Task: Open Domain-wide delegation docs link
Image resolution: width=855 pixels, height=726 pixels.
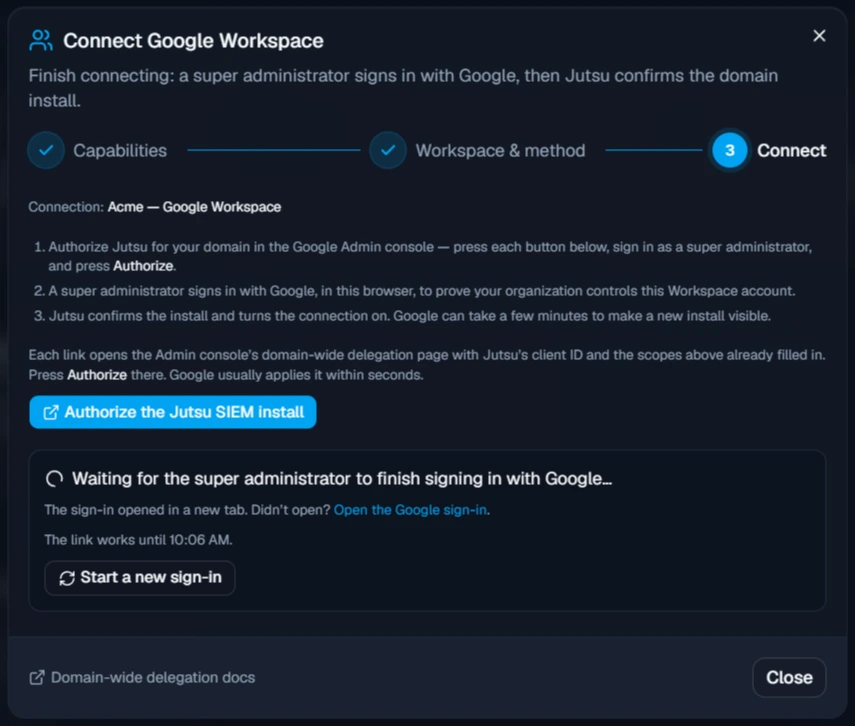Action: 142,677
